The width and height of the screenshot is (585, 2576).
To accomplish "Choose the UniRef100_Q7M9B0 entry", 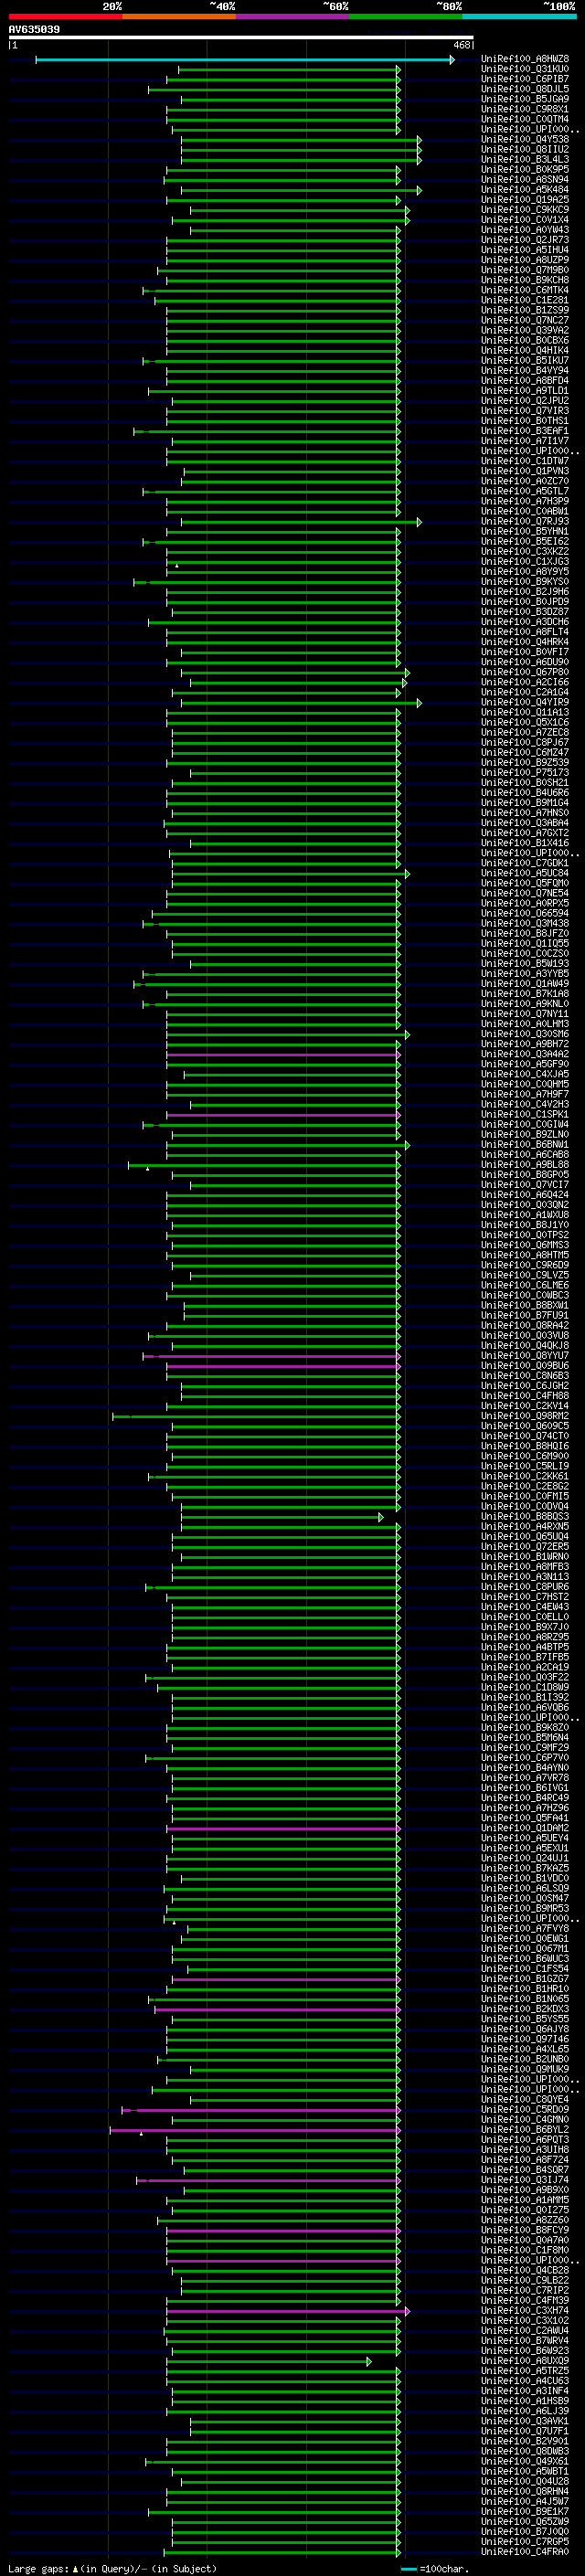I will (x=525, y=270).
